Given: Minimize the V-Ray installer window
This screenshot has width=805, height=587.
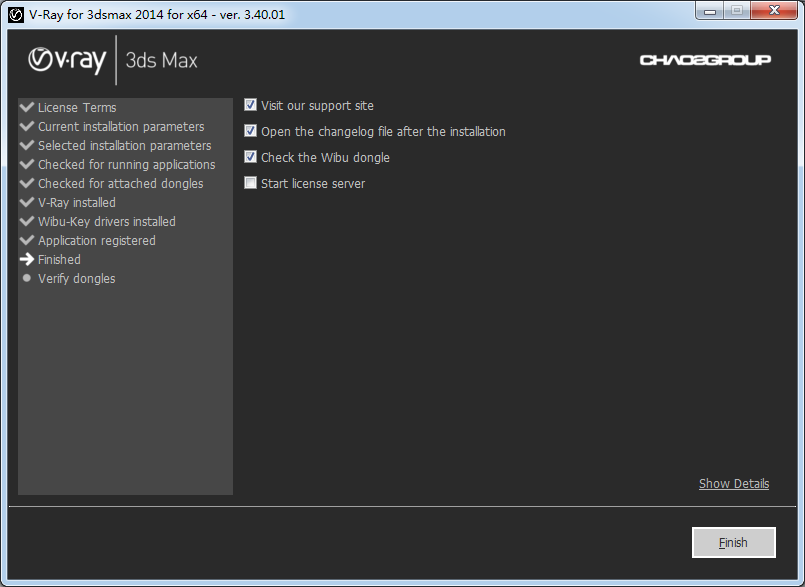Looking at the screenshot, I should pos(710,10).
